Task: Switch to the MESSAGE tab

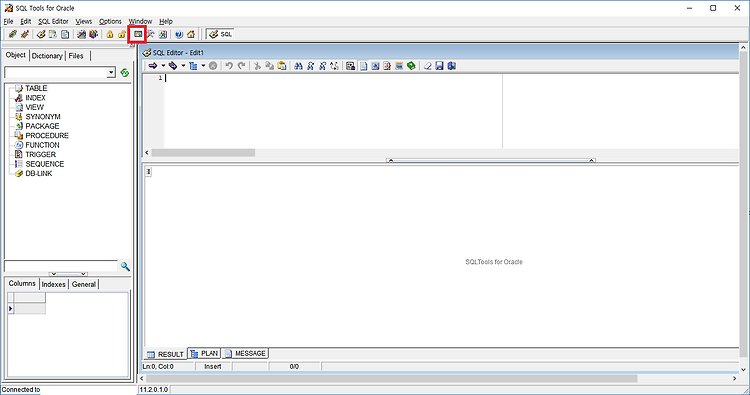Action: pyautogui.click(x=245, y=353)
